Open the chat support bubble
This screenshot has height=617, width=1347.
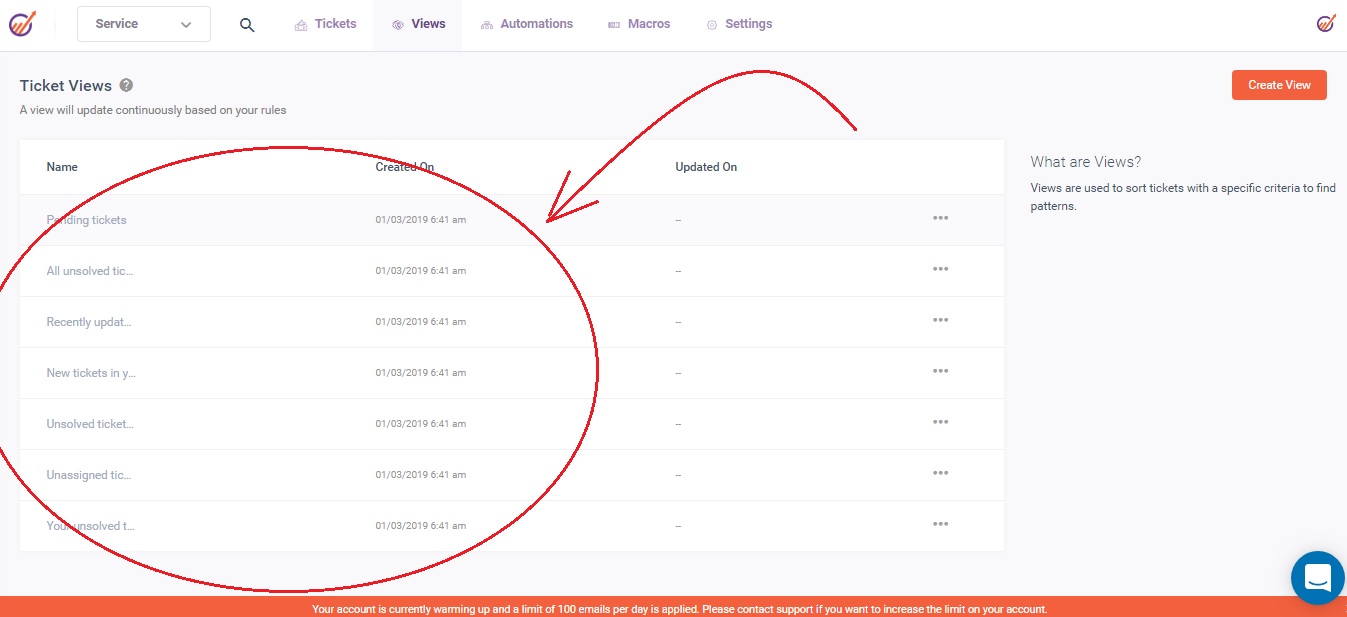[1317, 578]
